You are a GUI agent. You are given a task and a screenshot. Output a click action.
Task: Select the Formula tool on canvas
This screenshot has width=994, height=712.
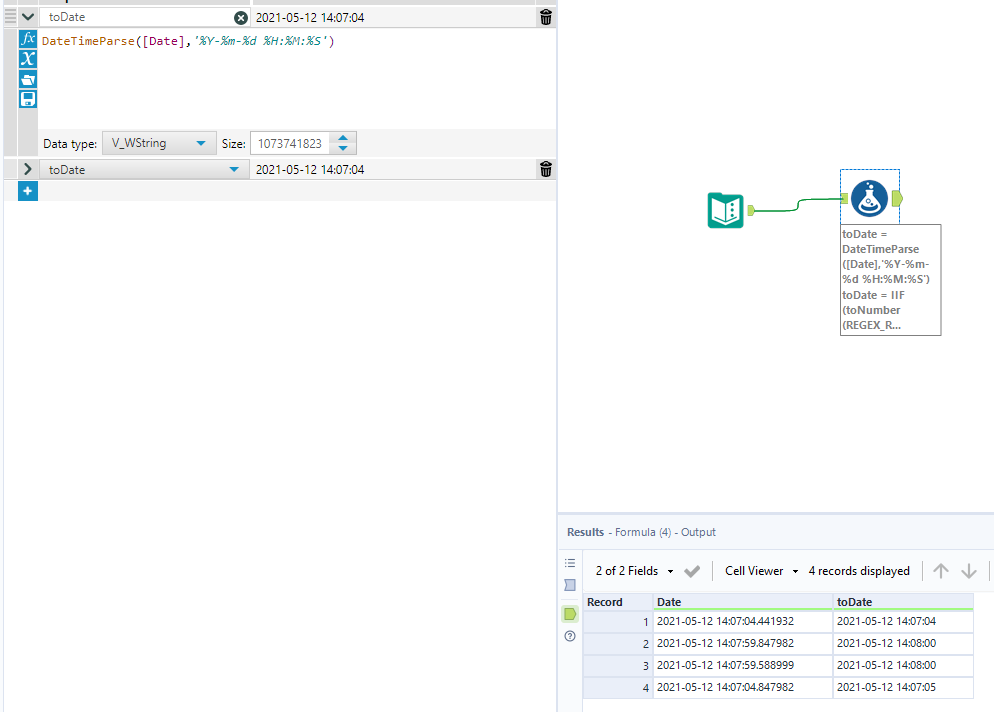pos(869,199)
